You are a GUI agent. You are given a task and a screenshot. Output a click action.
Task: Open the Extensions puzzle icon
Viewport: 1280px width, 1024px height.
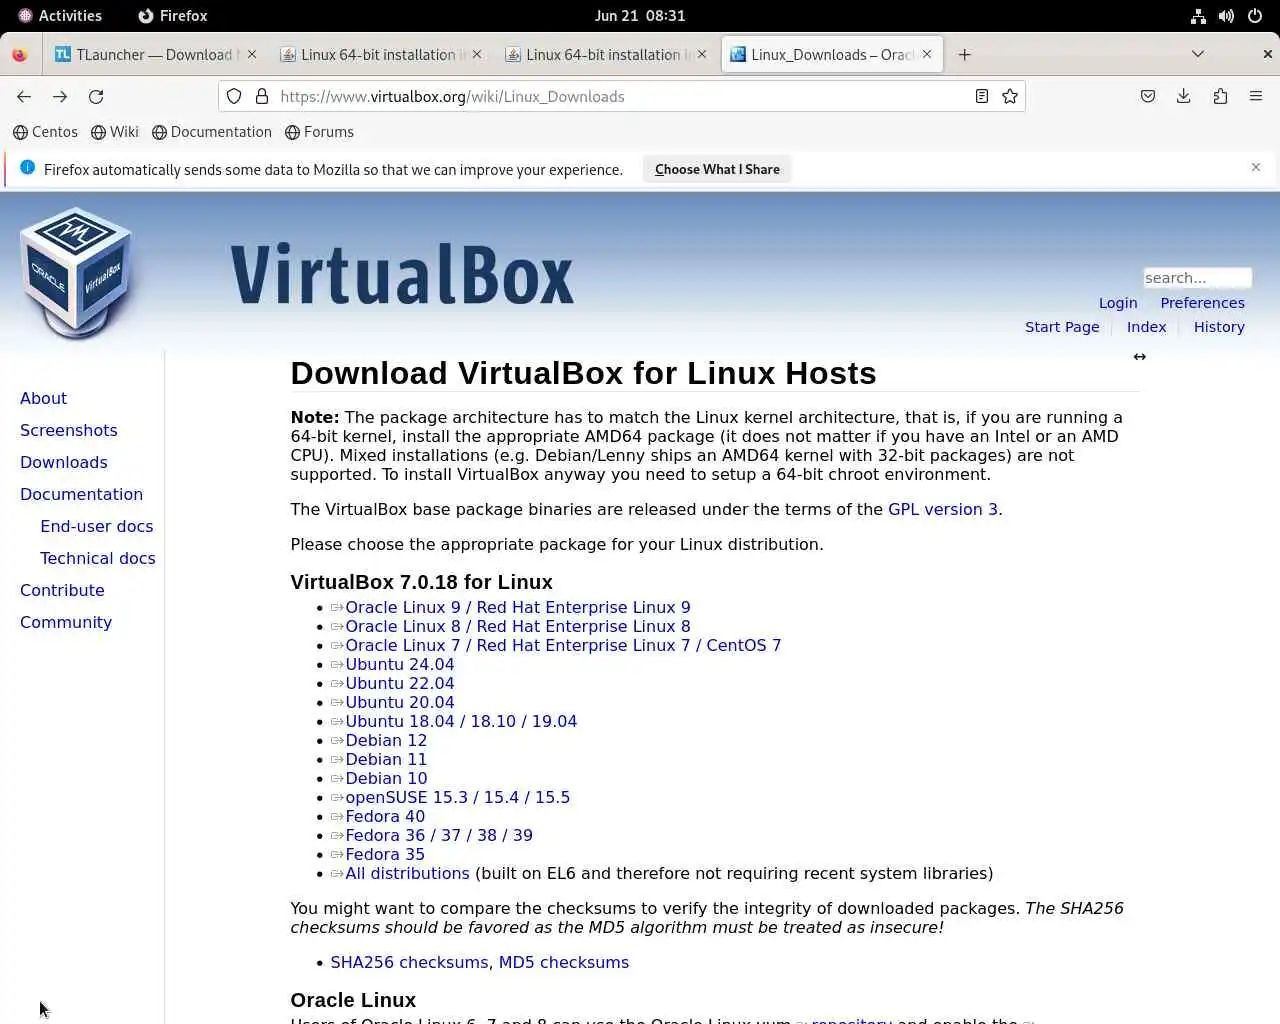click(1220, 96)
